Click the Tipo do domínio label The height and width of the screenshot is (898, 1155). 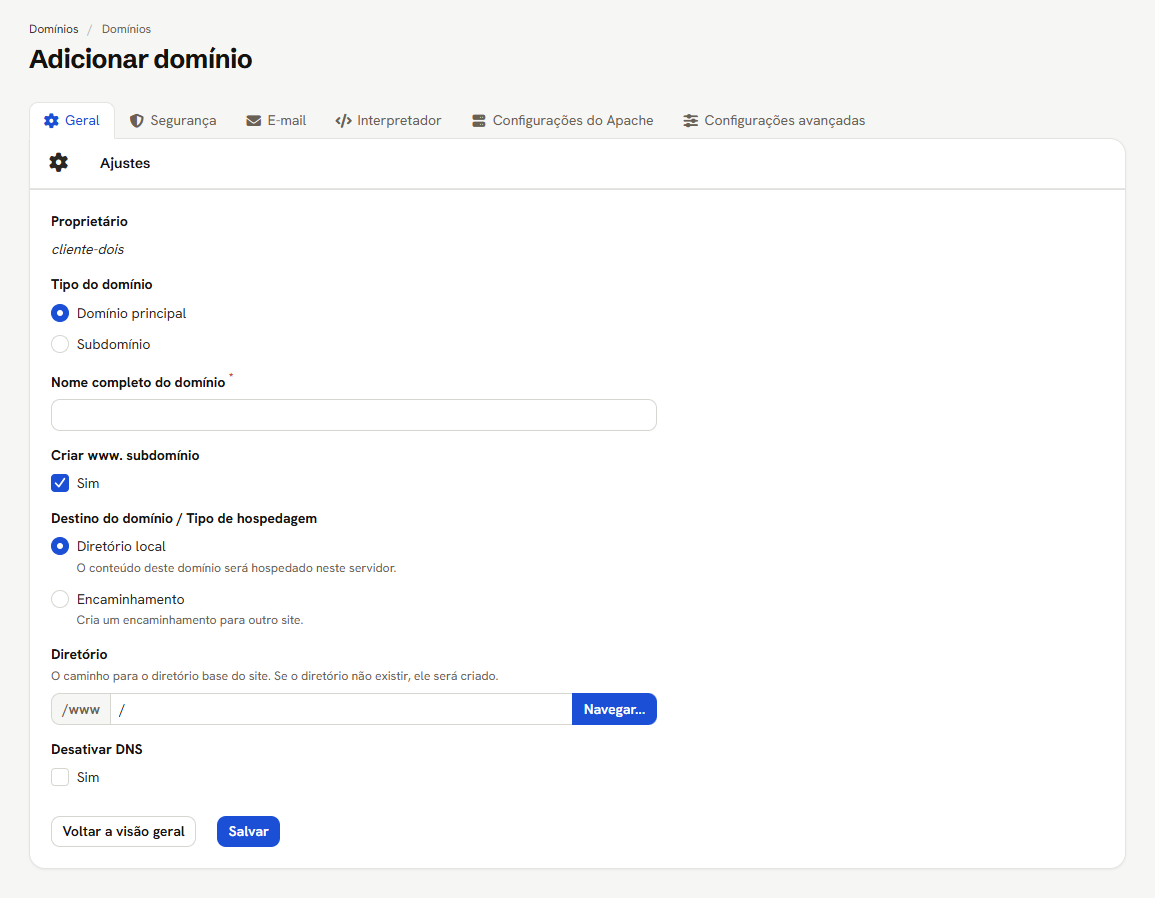pyautogui.click(x=102, y=284)
